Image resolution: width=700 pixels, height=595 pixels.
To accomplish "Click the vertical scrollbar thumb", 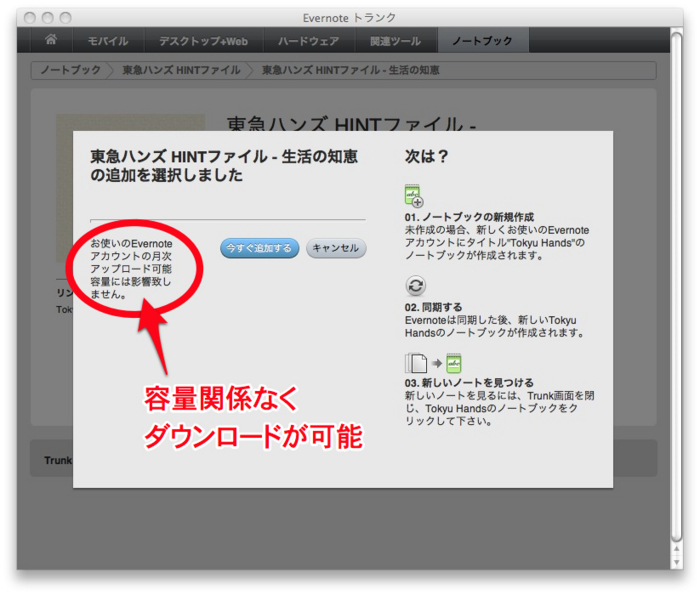I will (676, 287).
